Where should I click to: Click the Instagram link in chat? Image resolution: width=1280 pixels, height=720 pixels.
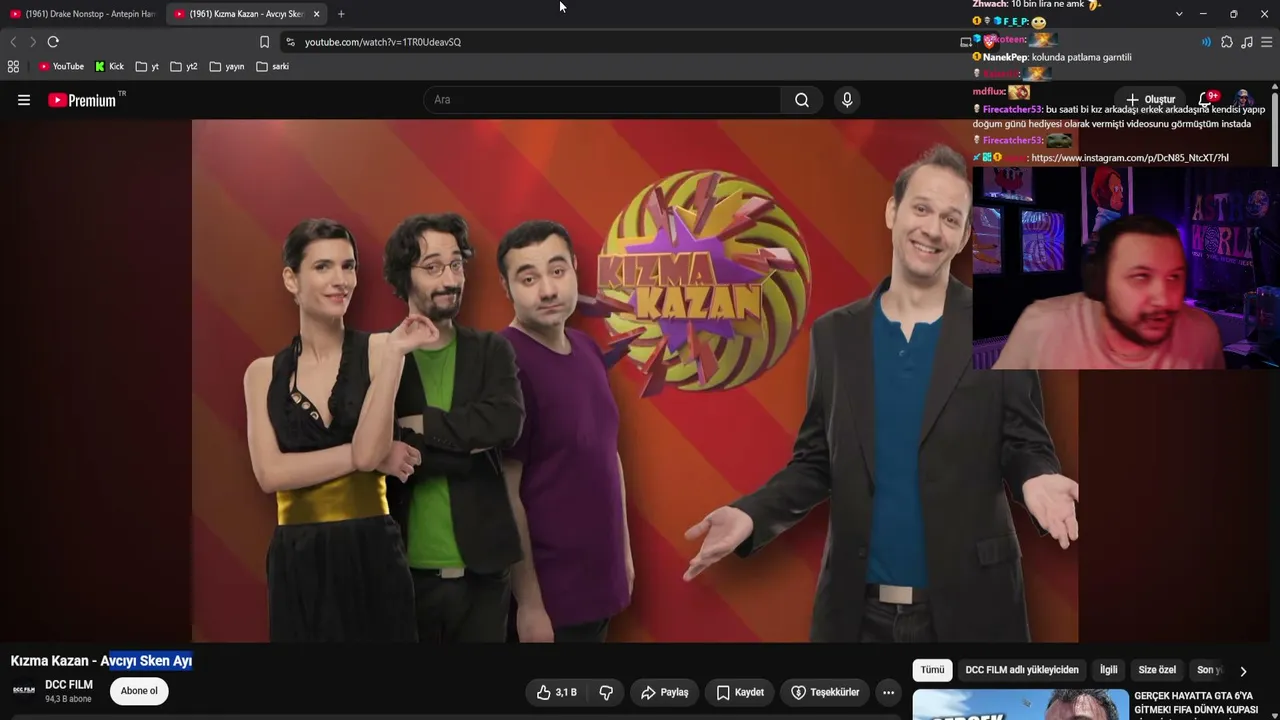pos(1130,158)
